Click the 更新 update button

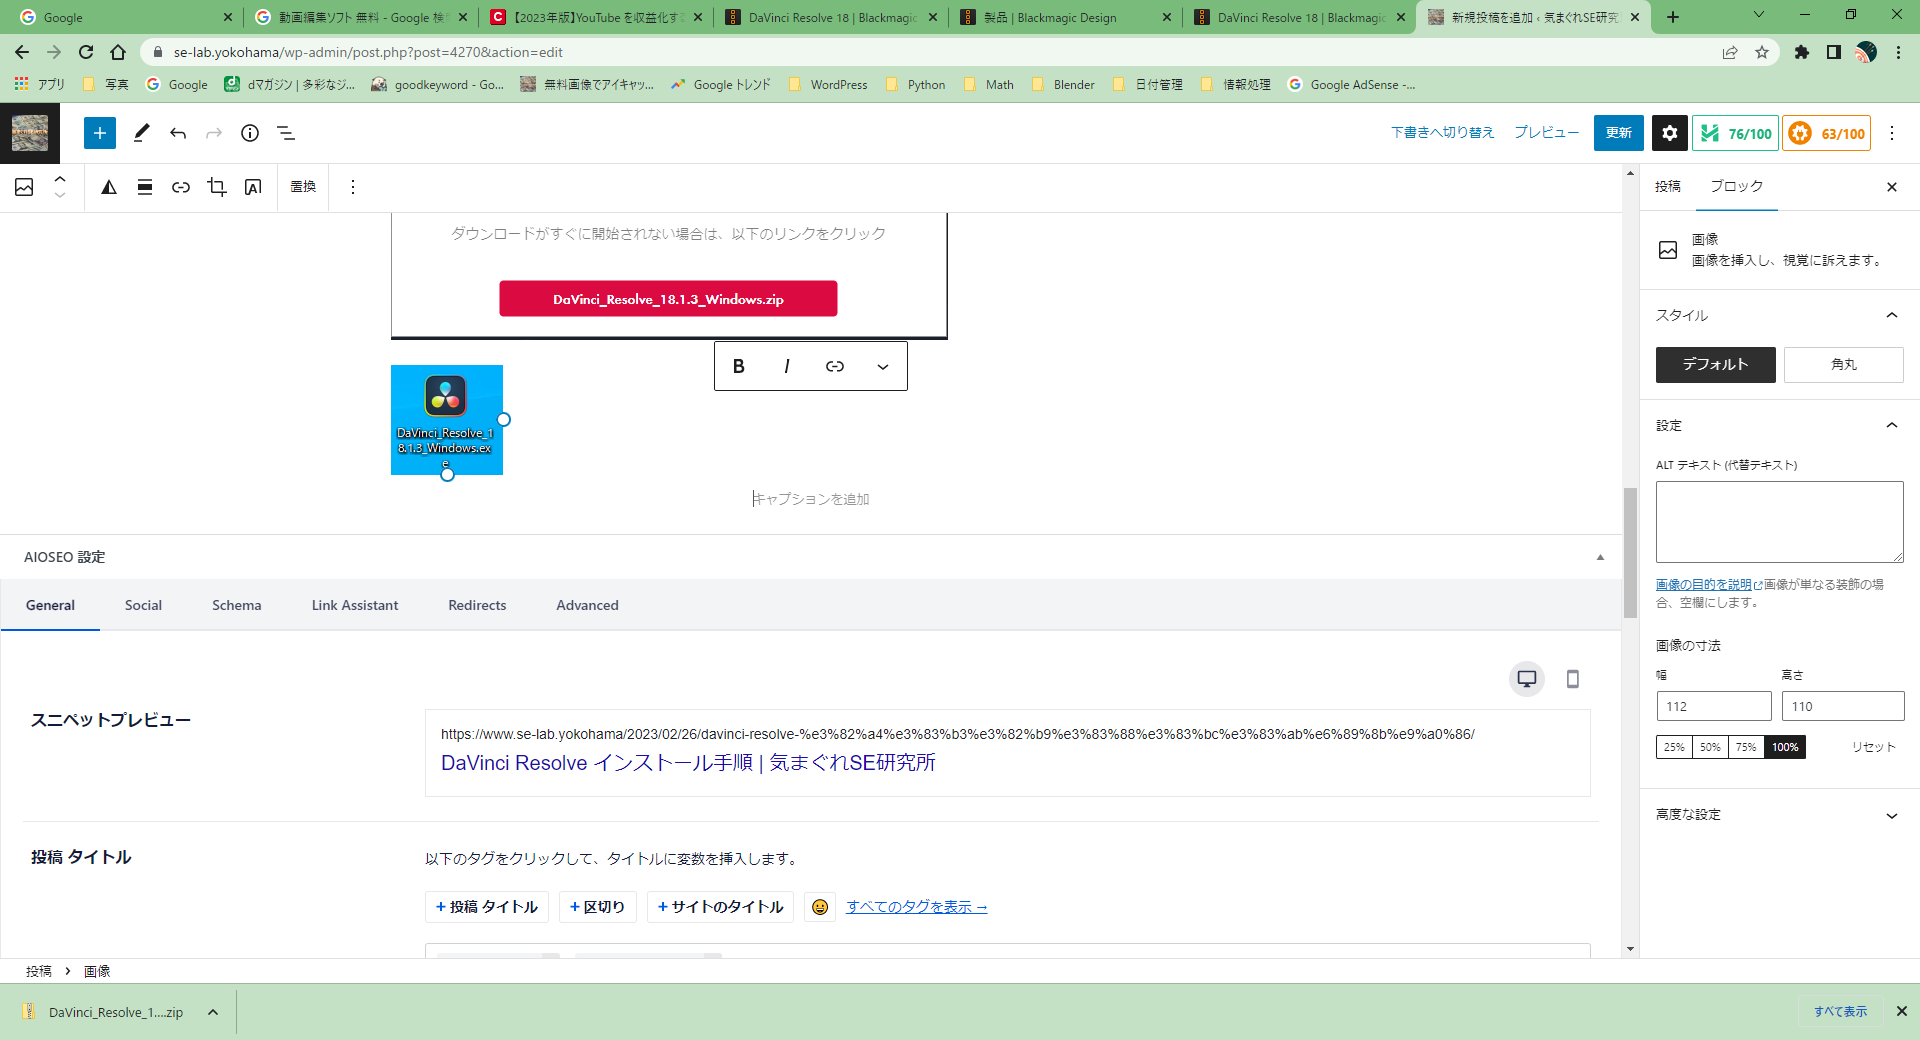[x=1619, y=133]
